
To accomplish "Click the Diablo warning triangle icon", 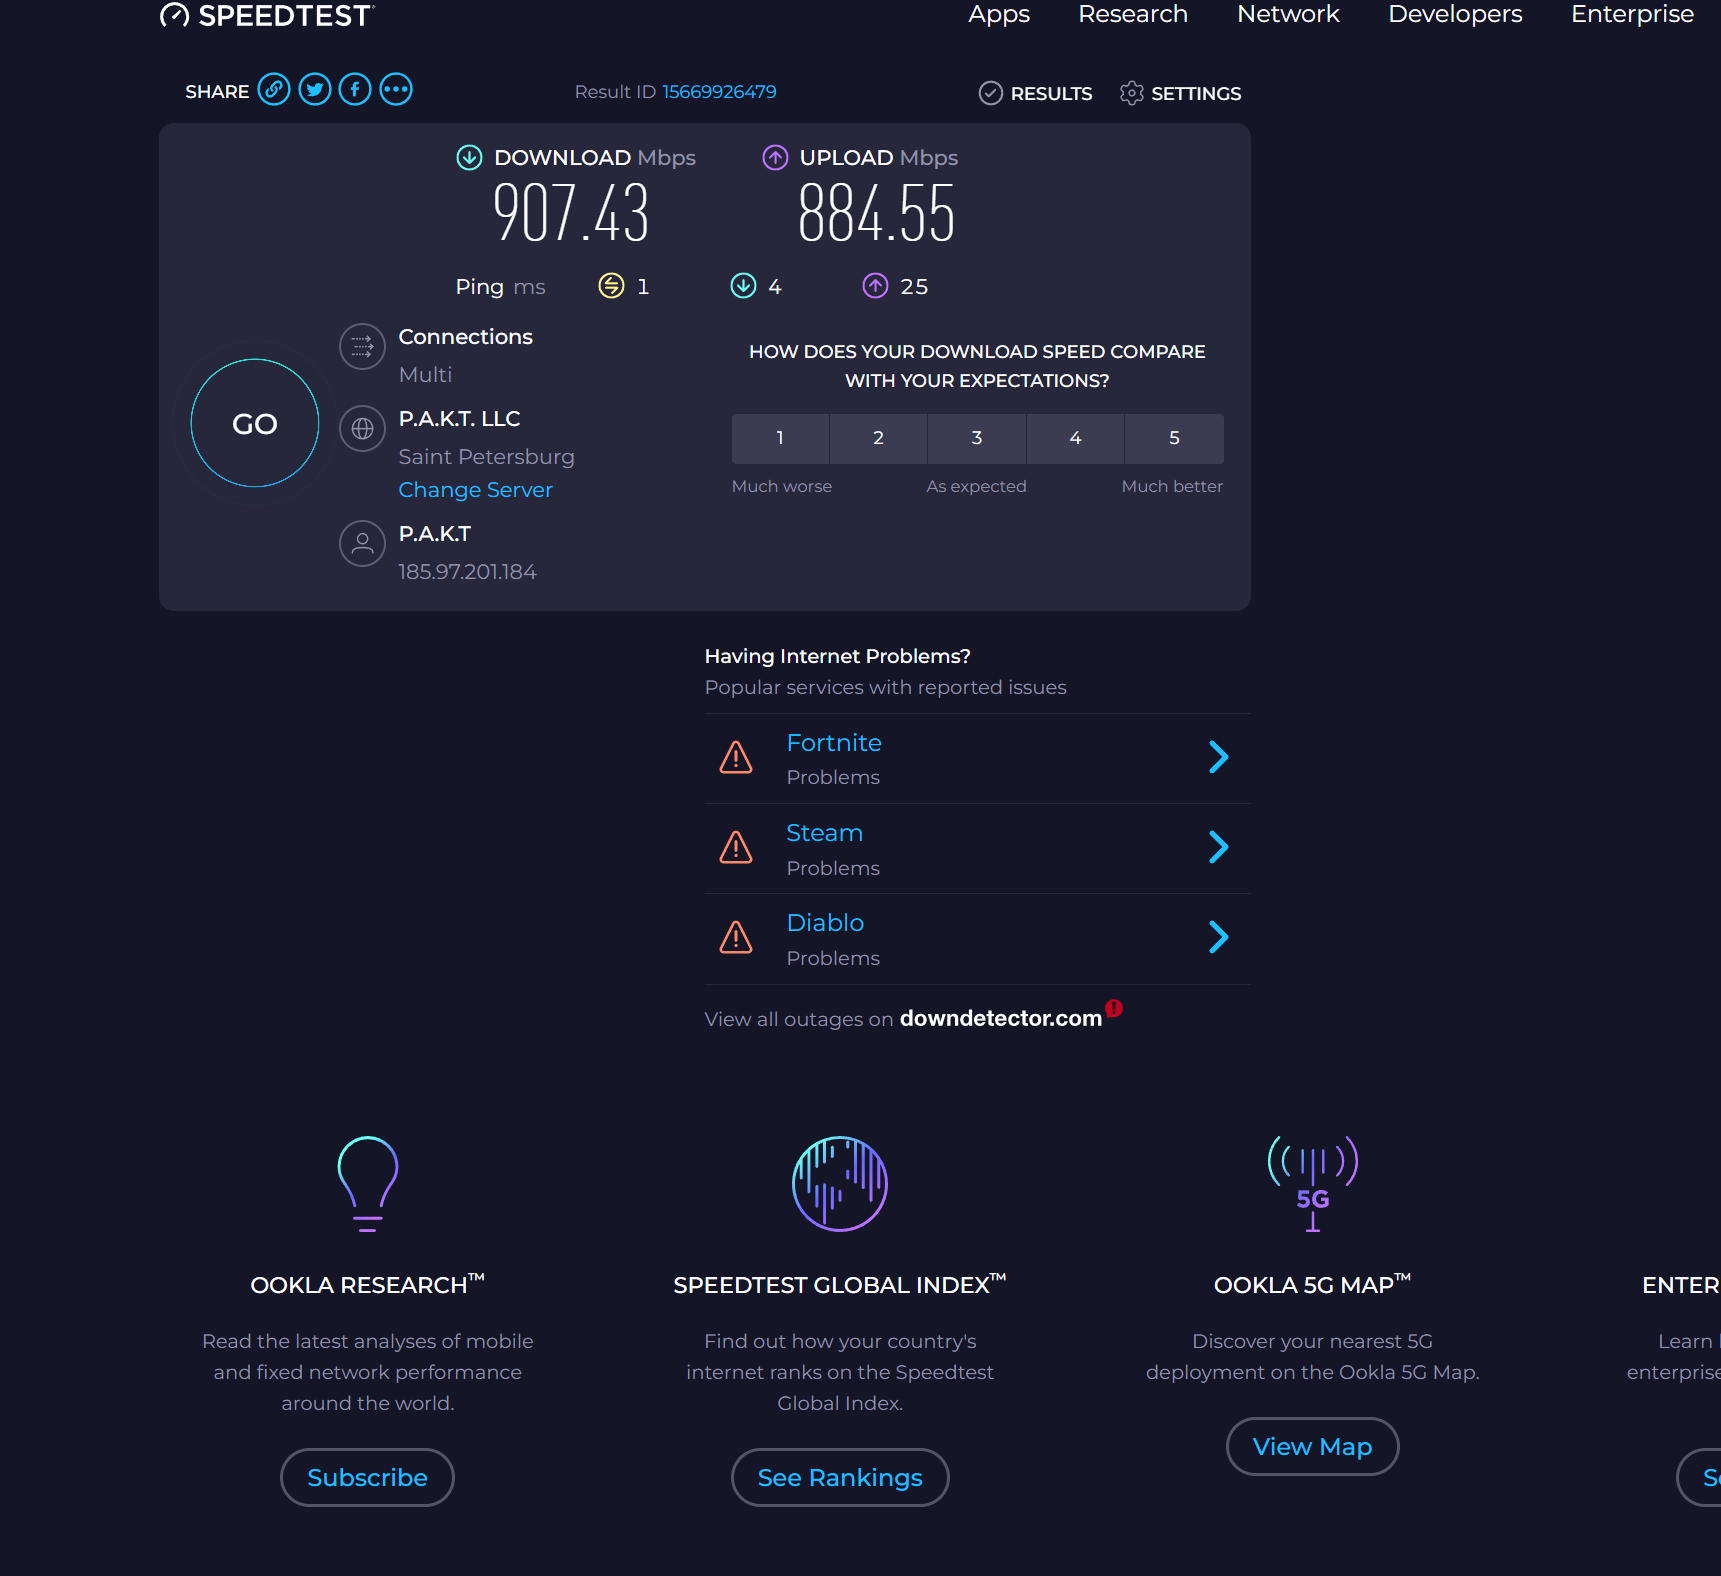I will pyautogui.click(x=736, y=937).
